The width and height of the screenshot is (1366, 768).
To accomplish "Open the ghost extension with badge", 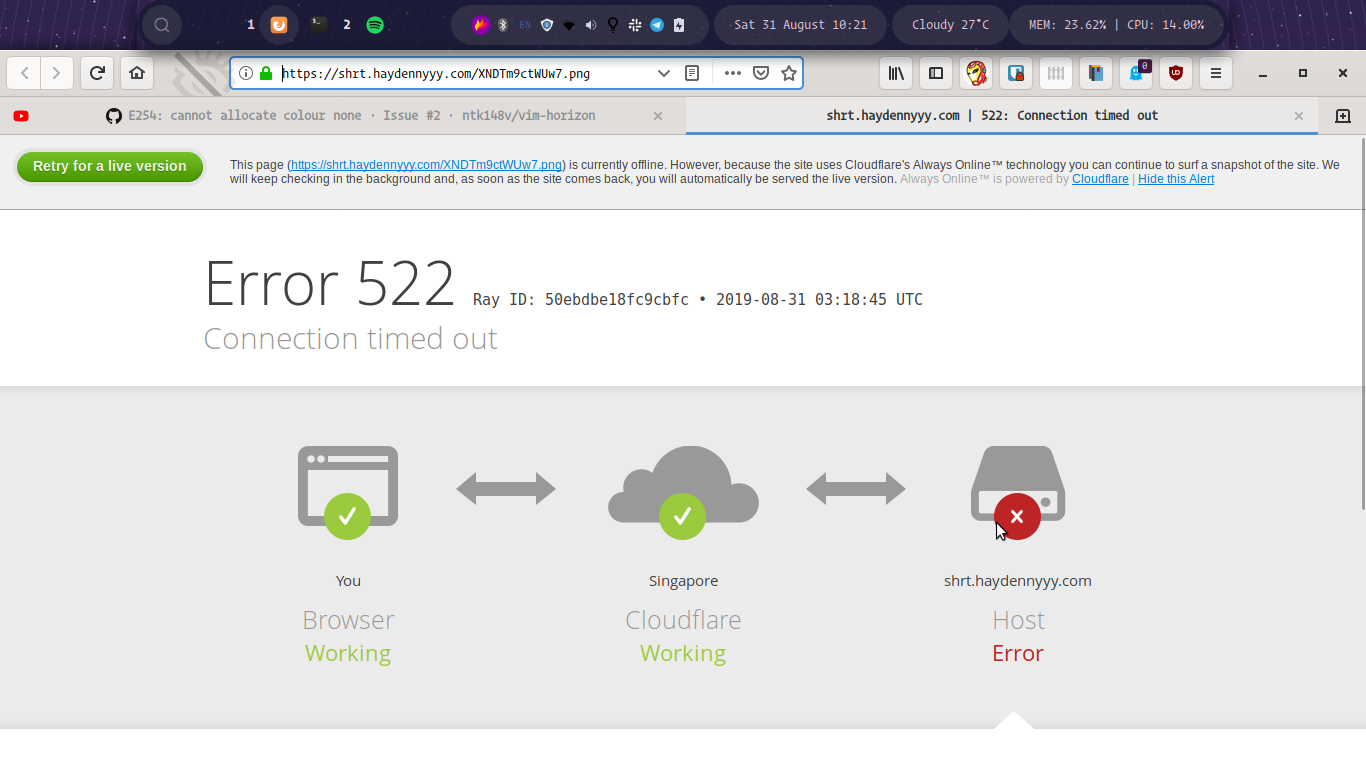I will [1137, 72].
